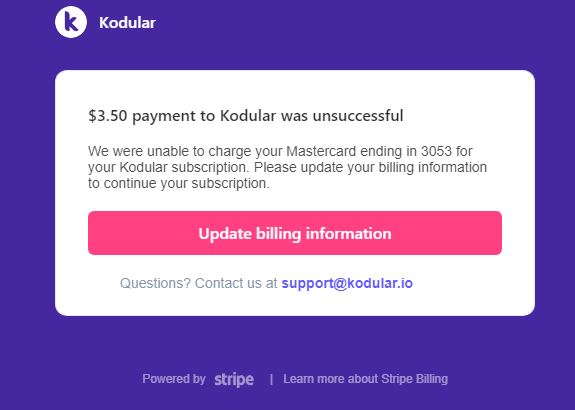The width and height of the screenshot is (575, 410).
Task: Click the text to continue your subscription
Action: click(x=179, y=183)
